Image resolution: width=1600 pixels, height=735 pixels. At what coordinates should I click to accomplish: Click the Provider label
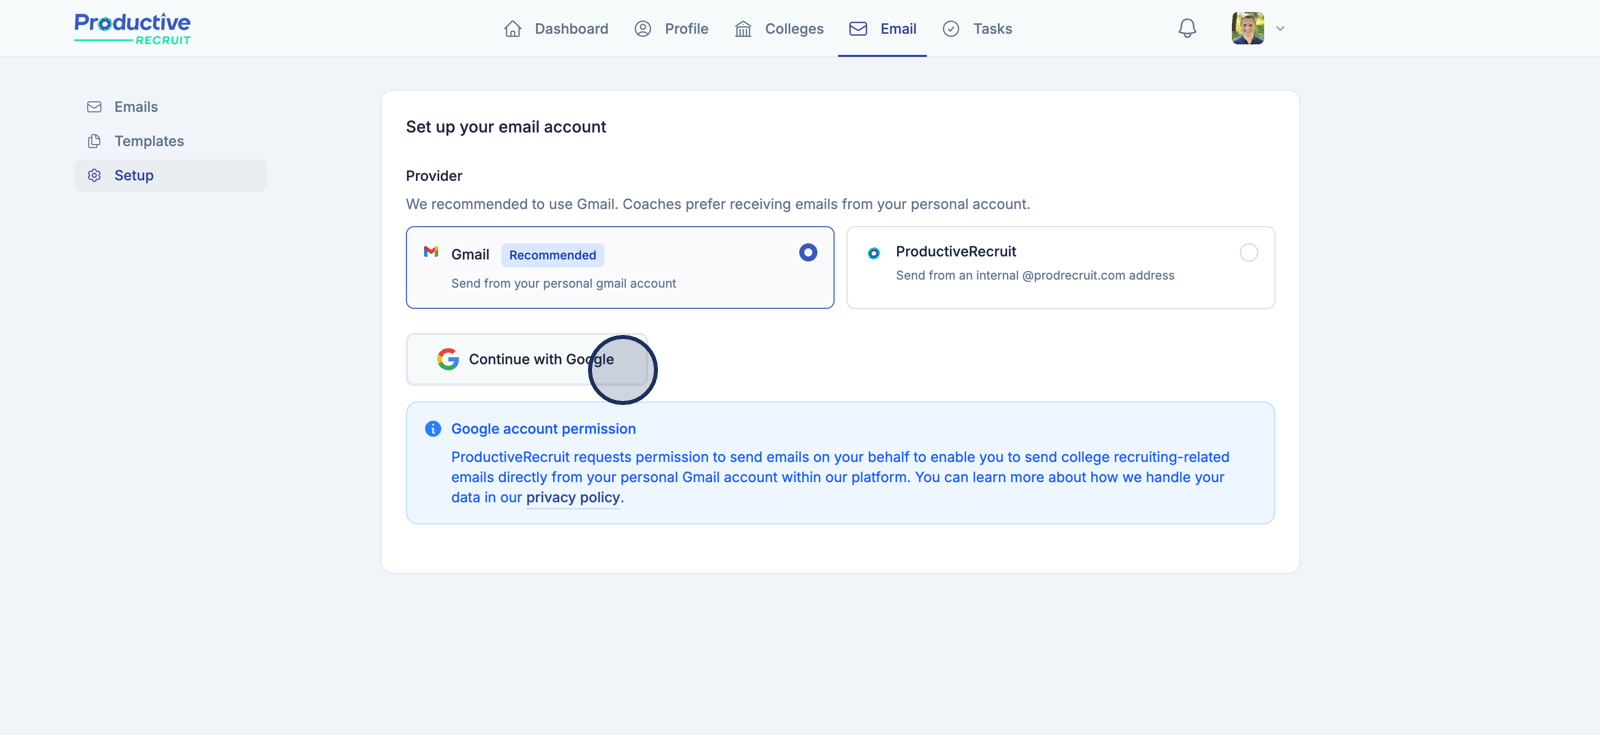(x=434, y=176)
